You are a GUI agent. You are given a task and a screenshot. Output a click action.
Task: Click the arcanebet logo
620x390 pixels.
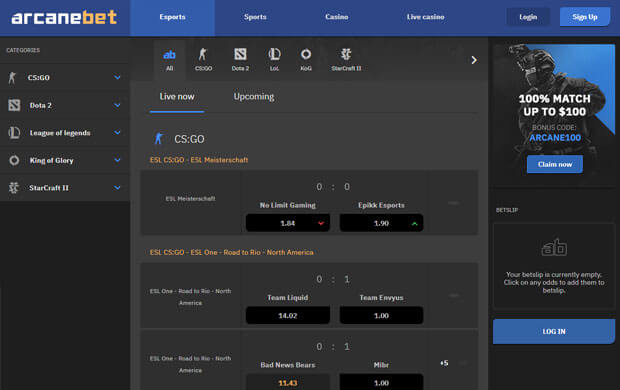point(64,18)
